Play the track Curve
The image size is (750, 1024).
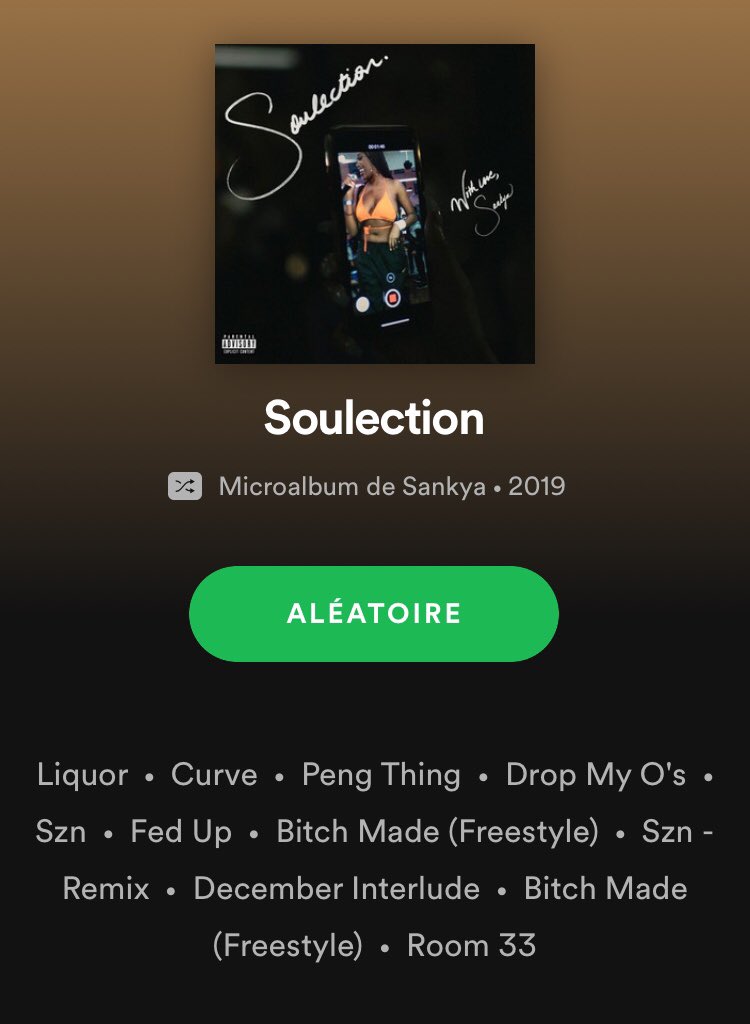(x=214, y=775)
